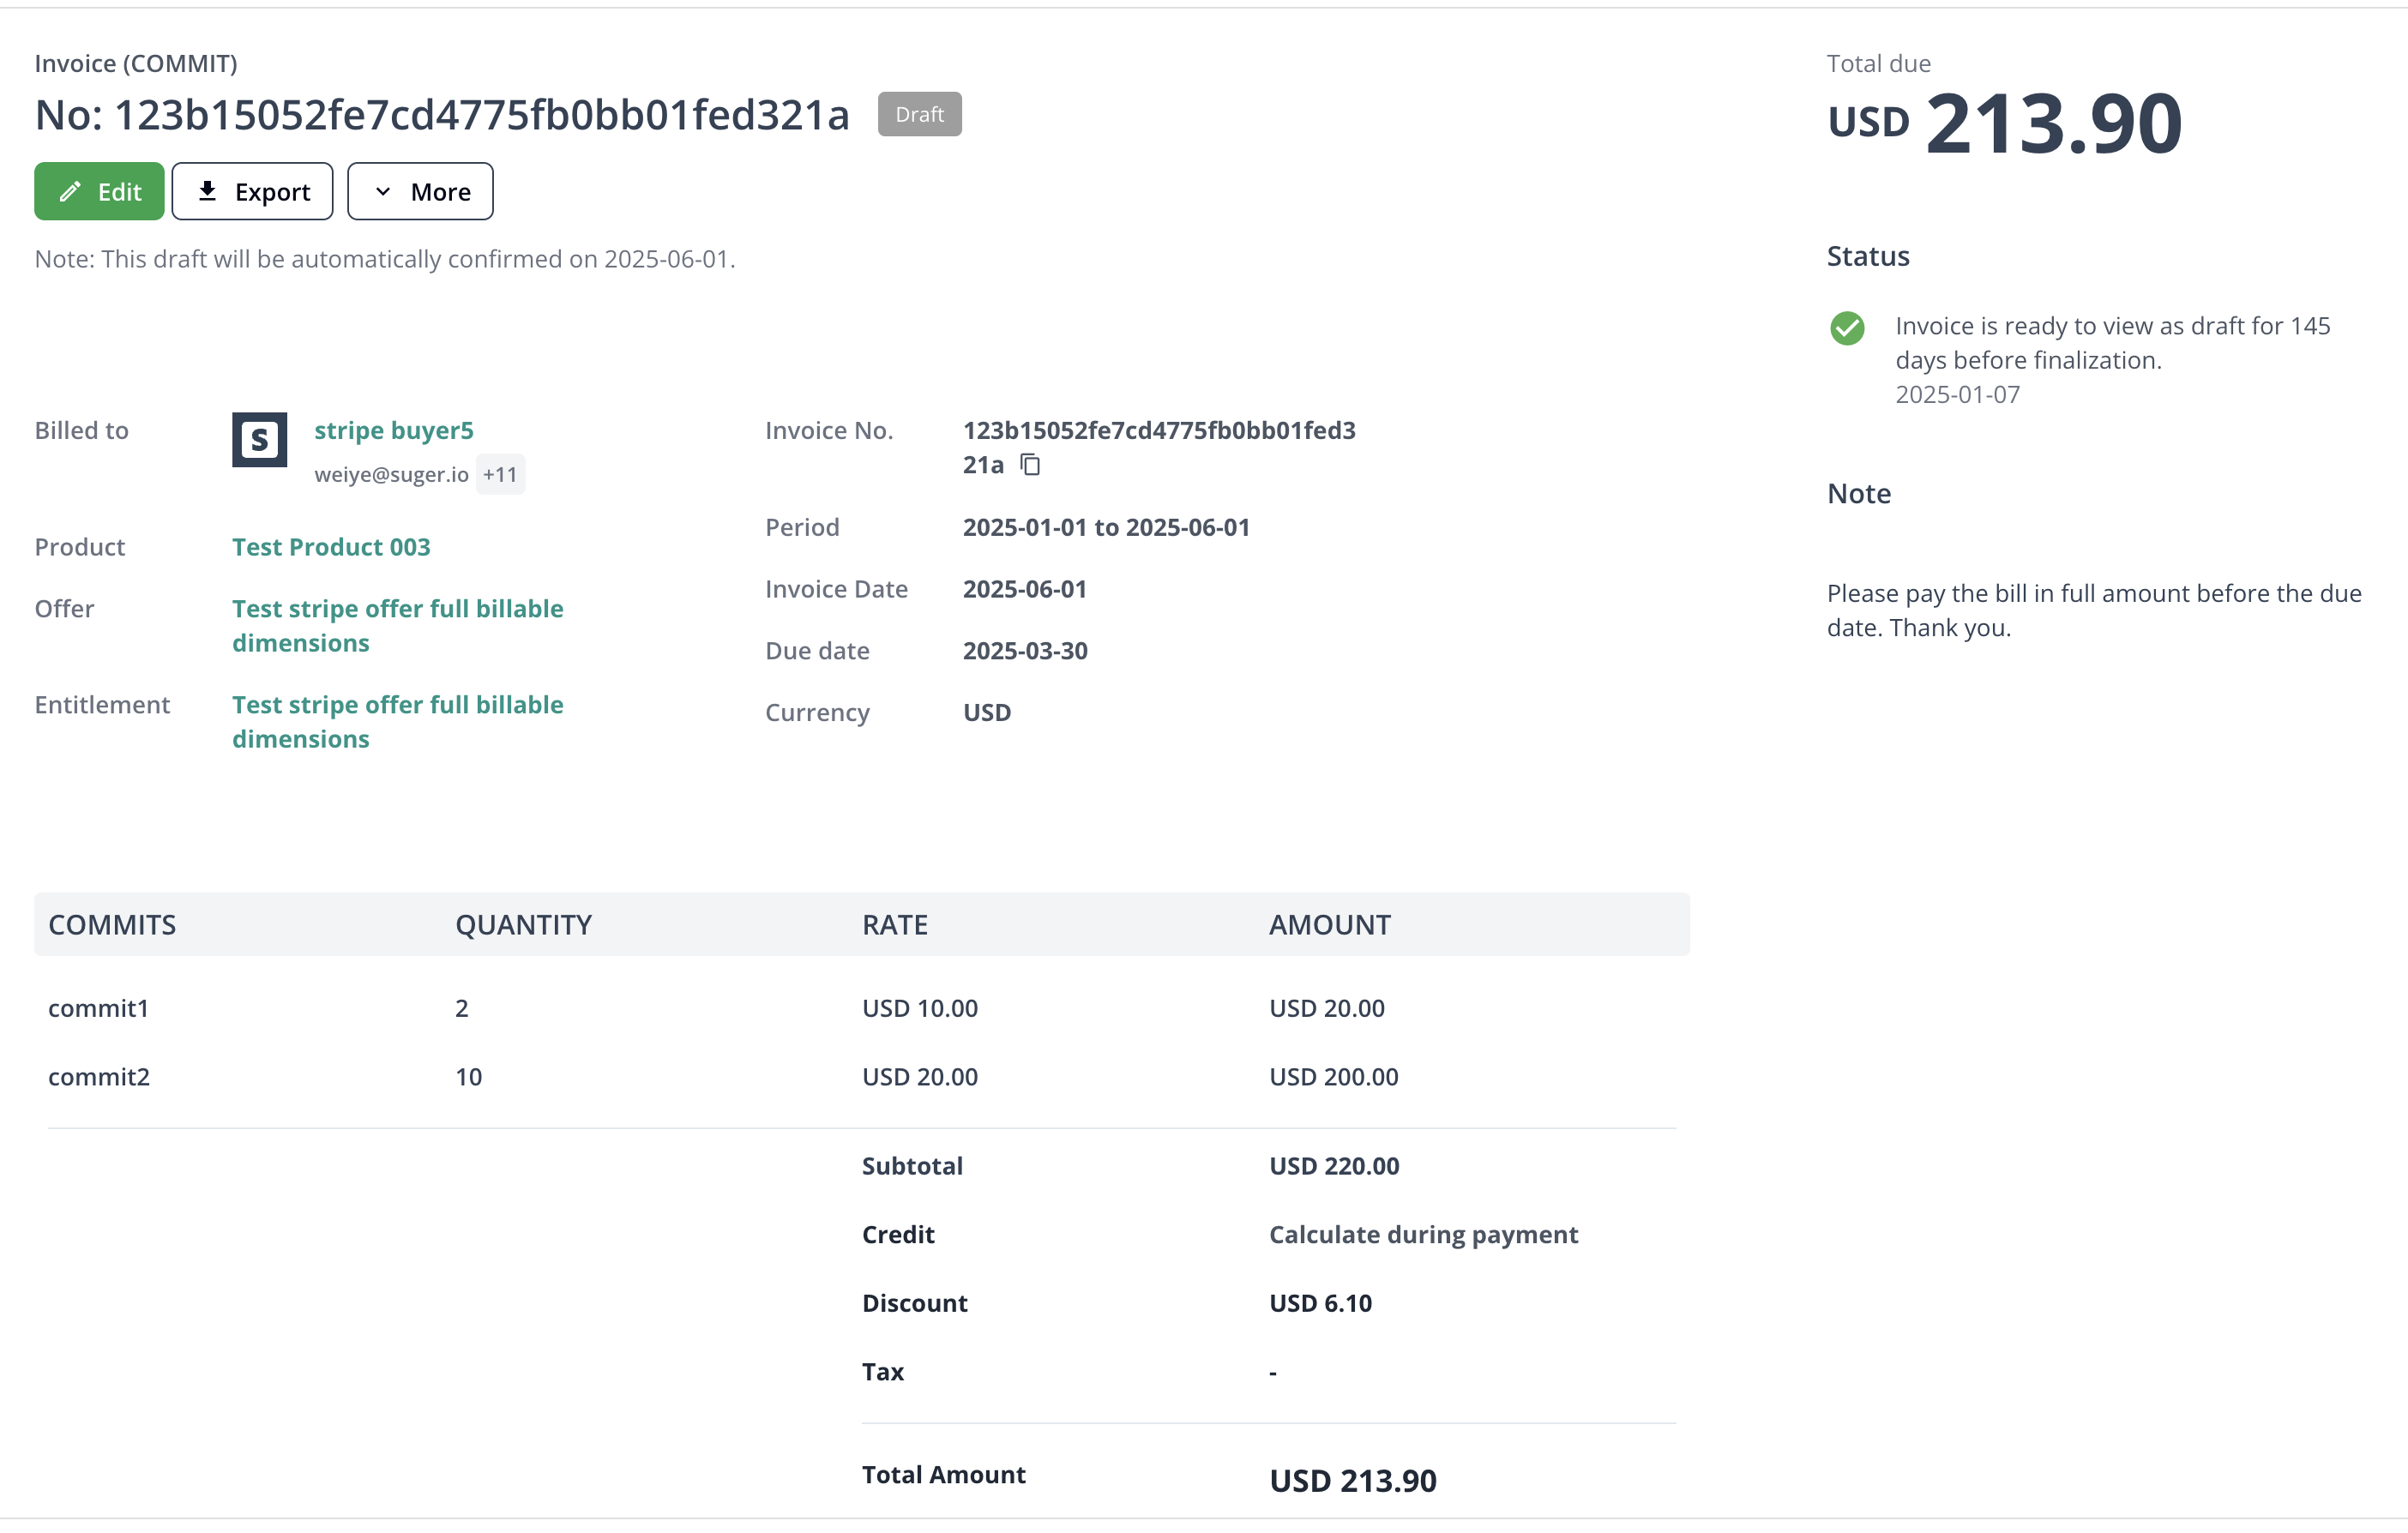Open the Test Product 003 link

click(x=331, y=547)
